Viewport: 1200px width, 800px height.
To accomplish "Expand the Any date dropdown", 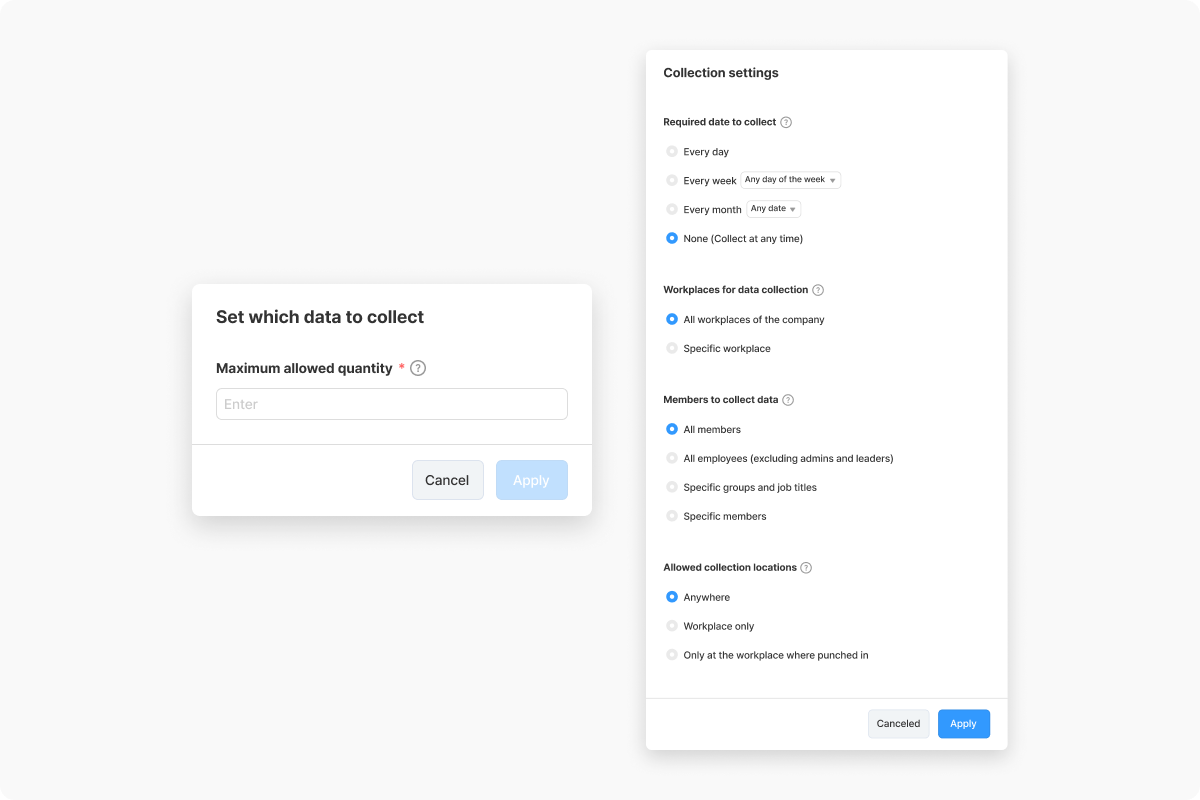I will coord(774,209).
